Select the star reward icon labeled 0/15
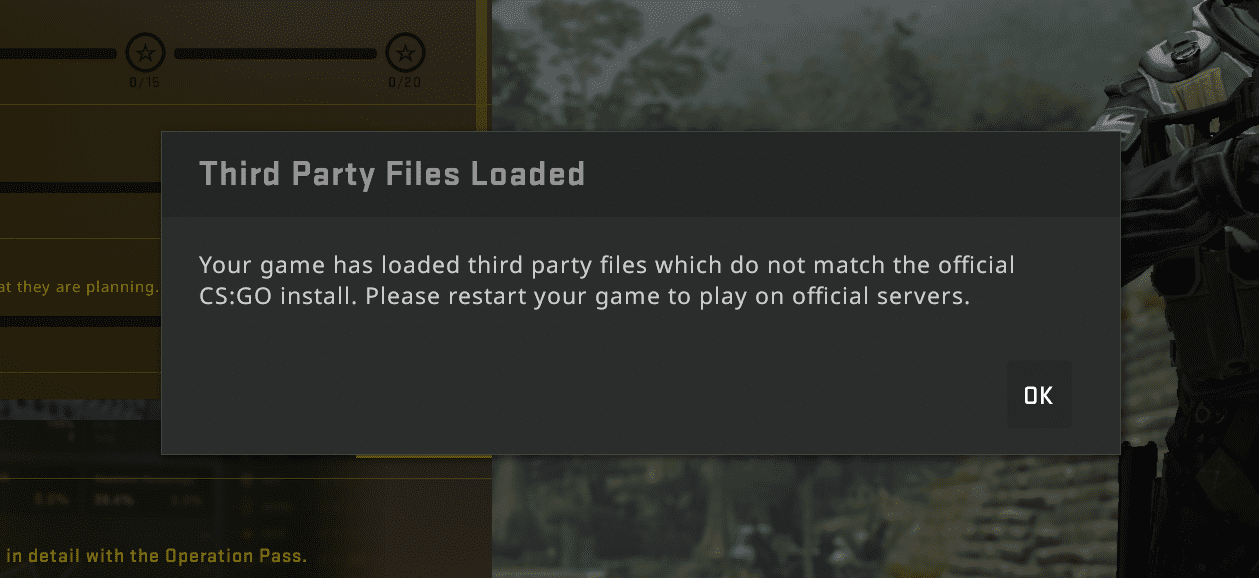The image size is (1259, 578). (145, 53)
